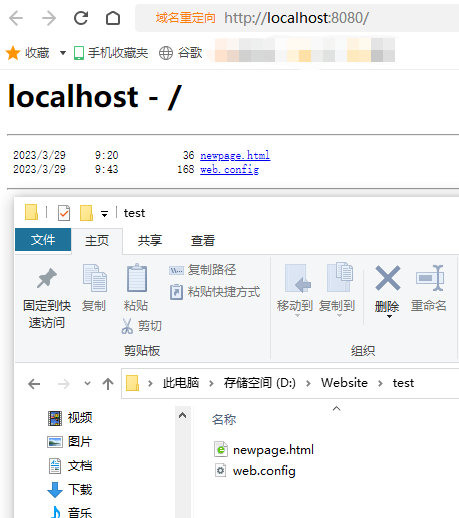Screen dimensions: 459x518
Task: Click the address bar folder icon
Action: (132, 383)
